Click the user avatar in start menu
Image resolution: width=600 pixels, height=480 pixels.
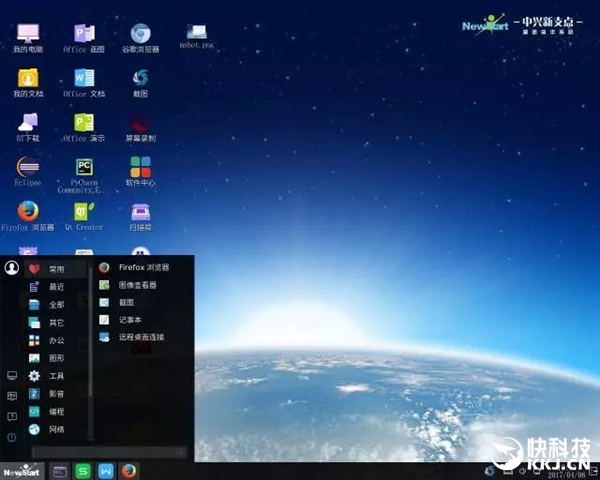point(12,268)
